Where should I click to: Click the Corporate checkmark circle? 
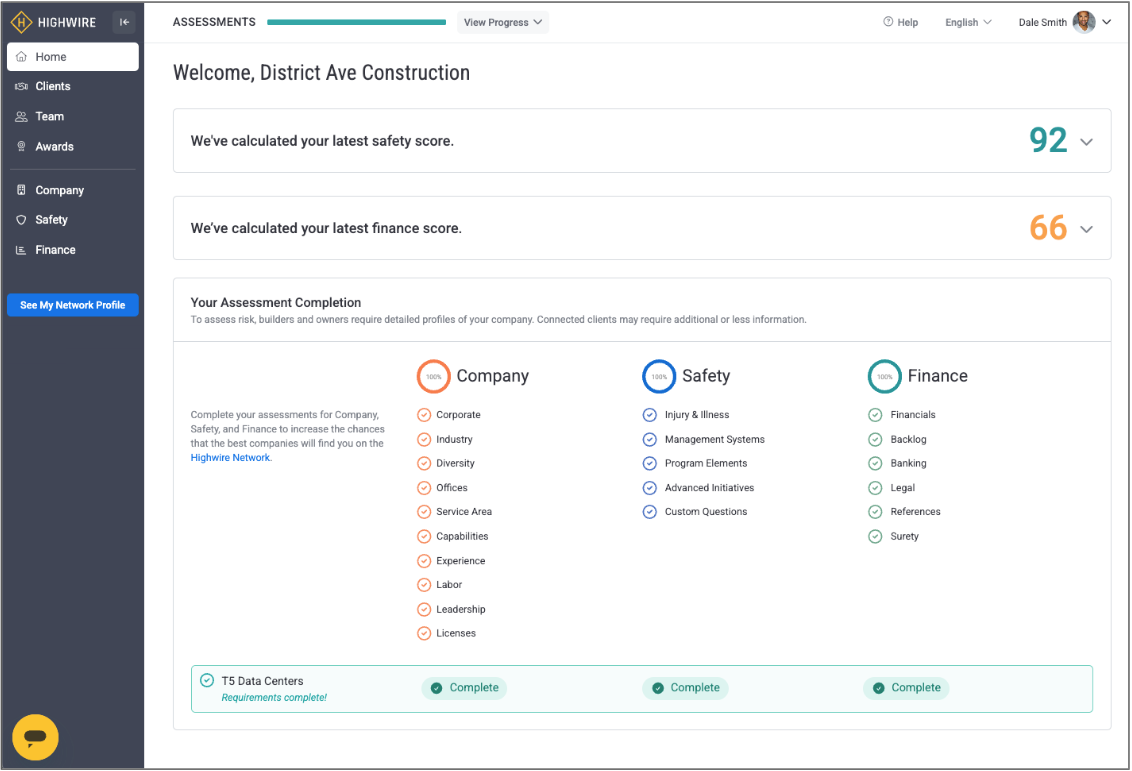424,415
